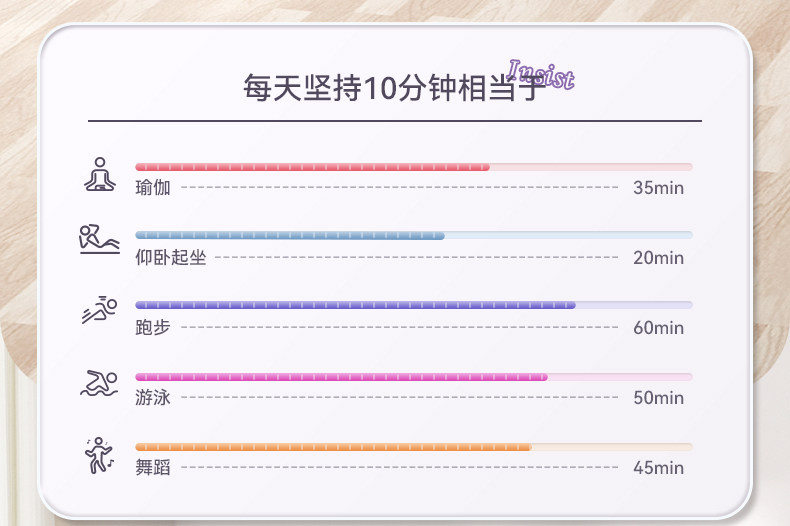Select the 45min dance duration

(x=658, y=468)
